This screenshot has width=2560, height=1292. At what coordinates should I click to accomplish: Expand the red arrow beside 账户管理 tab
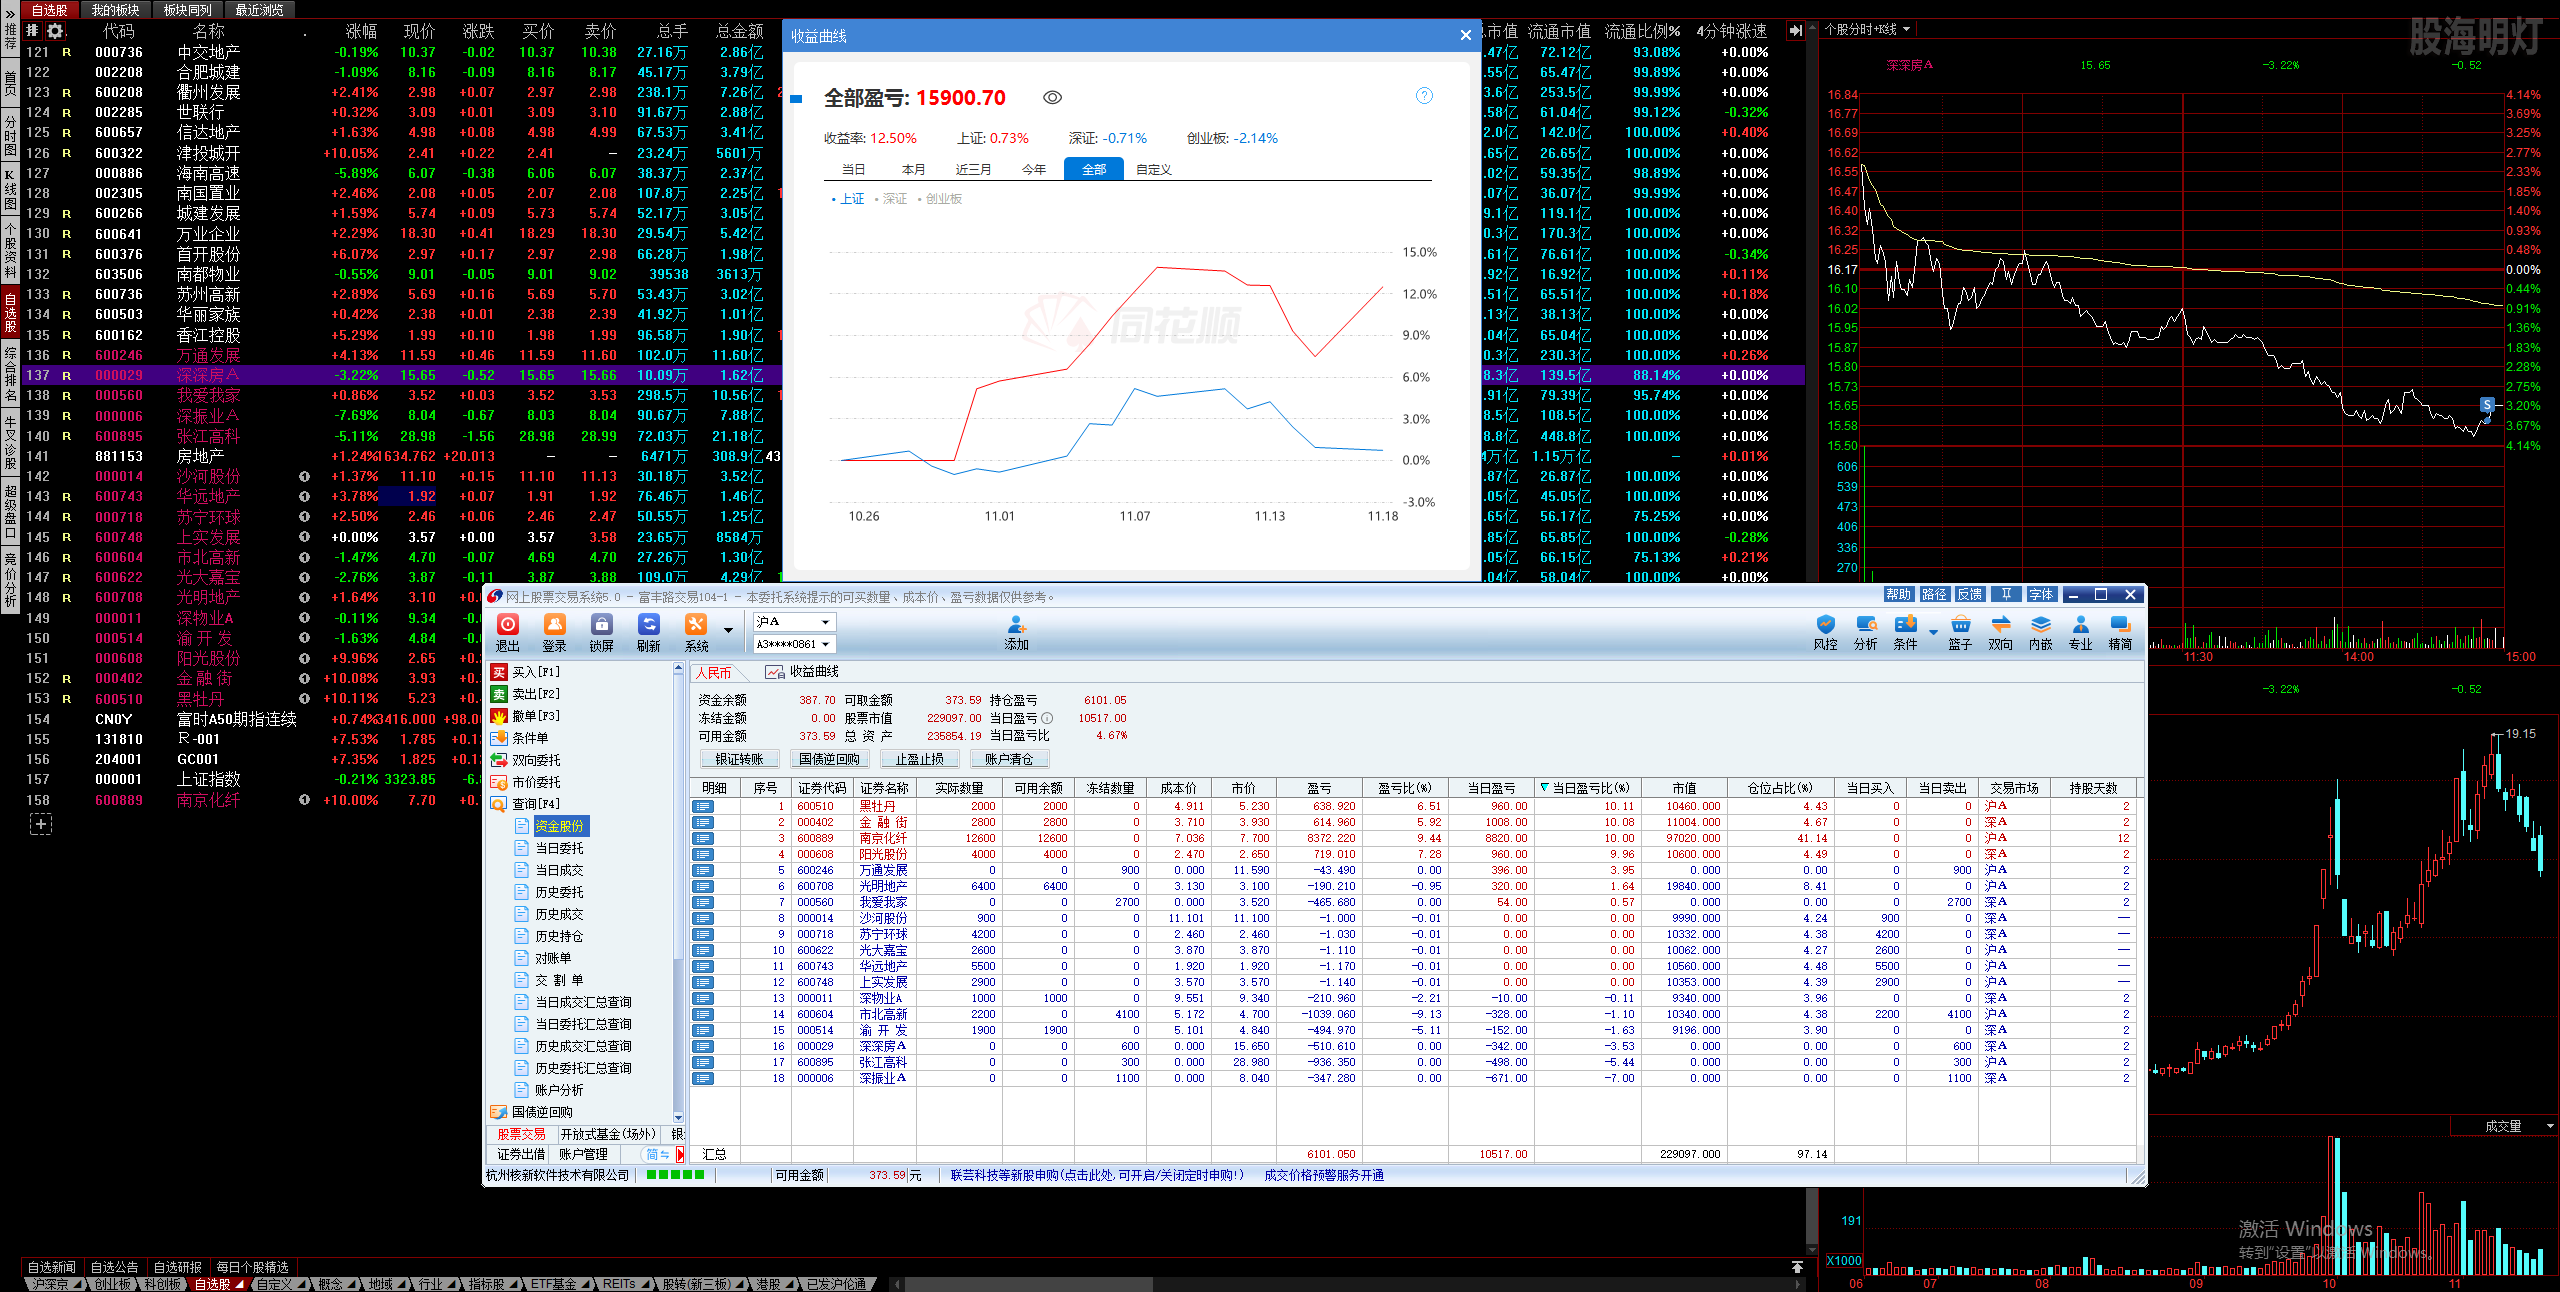pyautogui.click(x=680, y=1154)
